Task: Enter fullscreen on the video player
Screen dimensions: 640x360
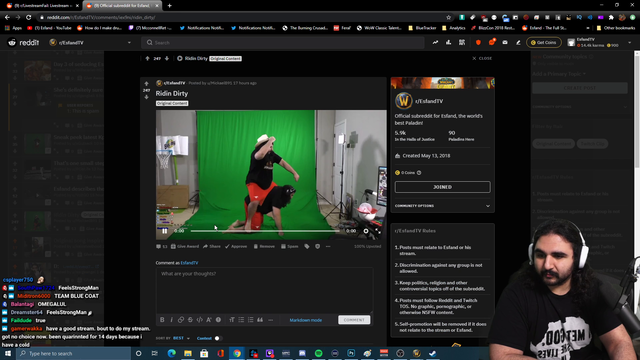Action: [378, 231]
